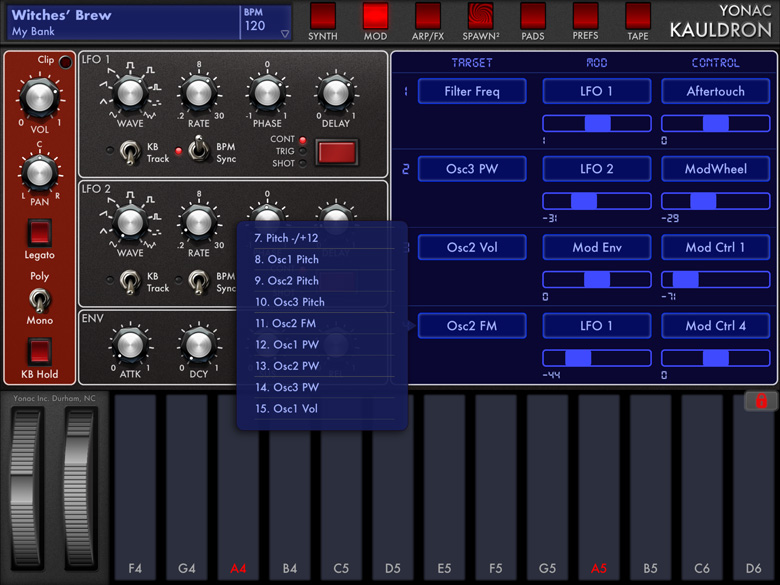This screenshot has width=780, height=585.
Task: Click the LFO 2 RATE knob
Action: click(x=198, y=222)
